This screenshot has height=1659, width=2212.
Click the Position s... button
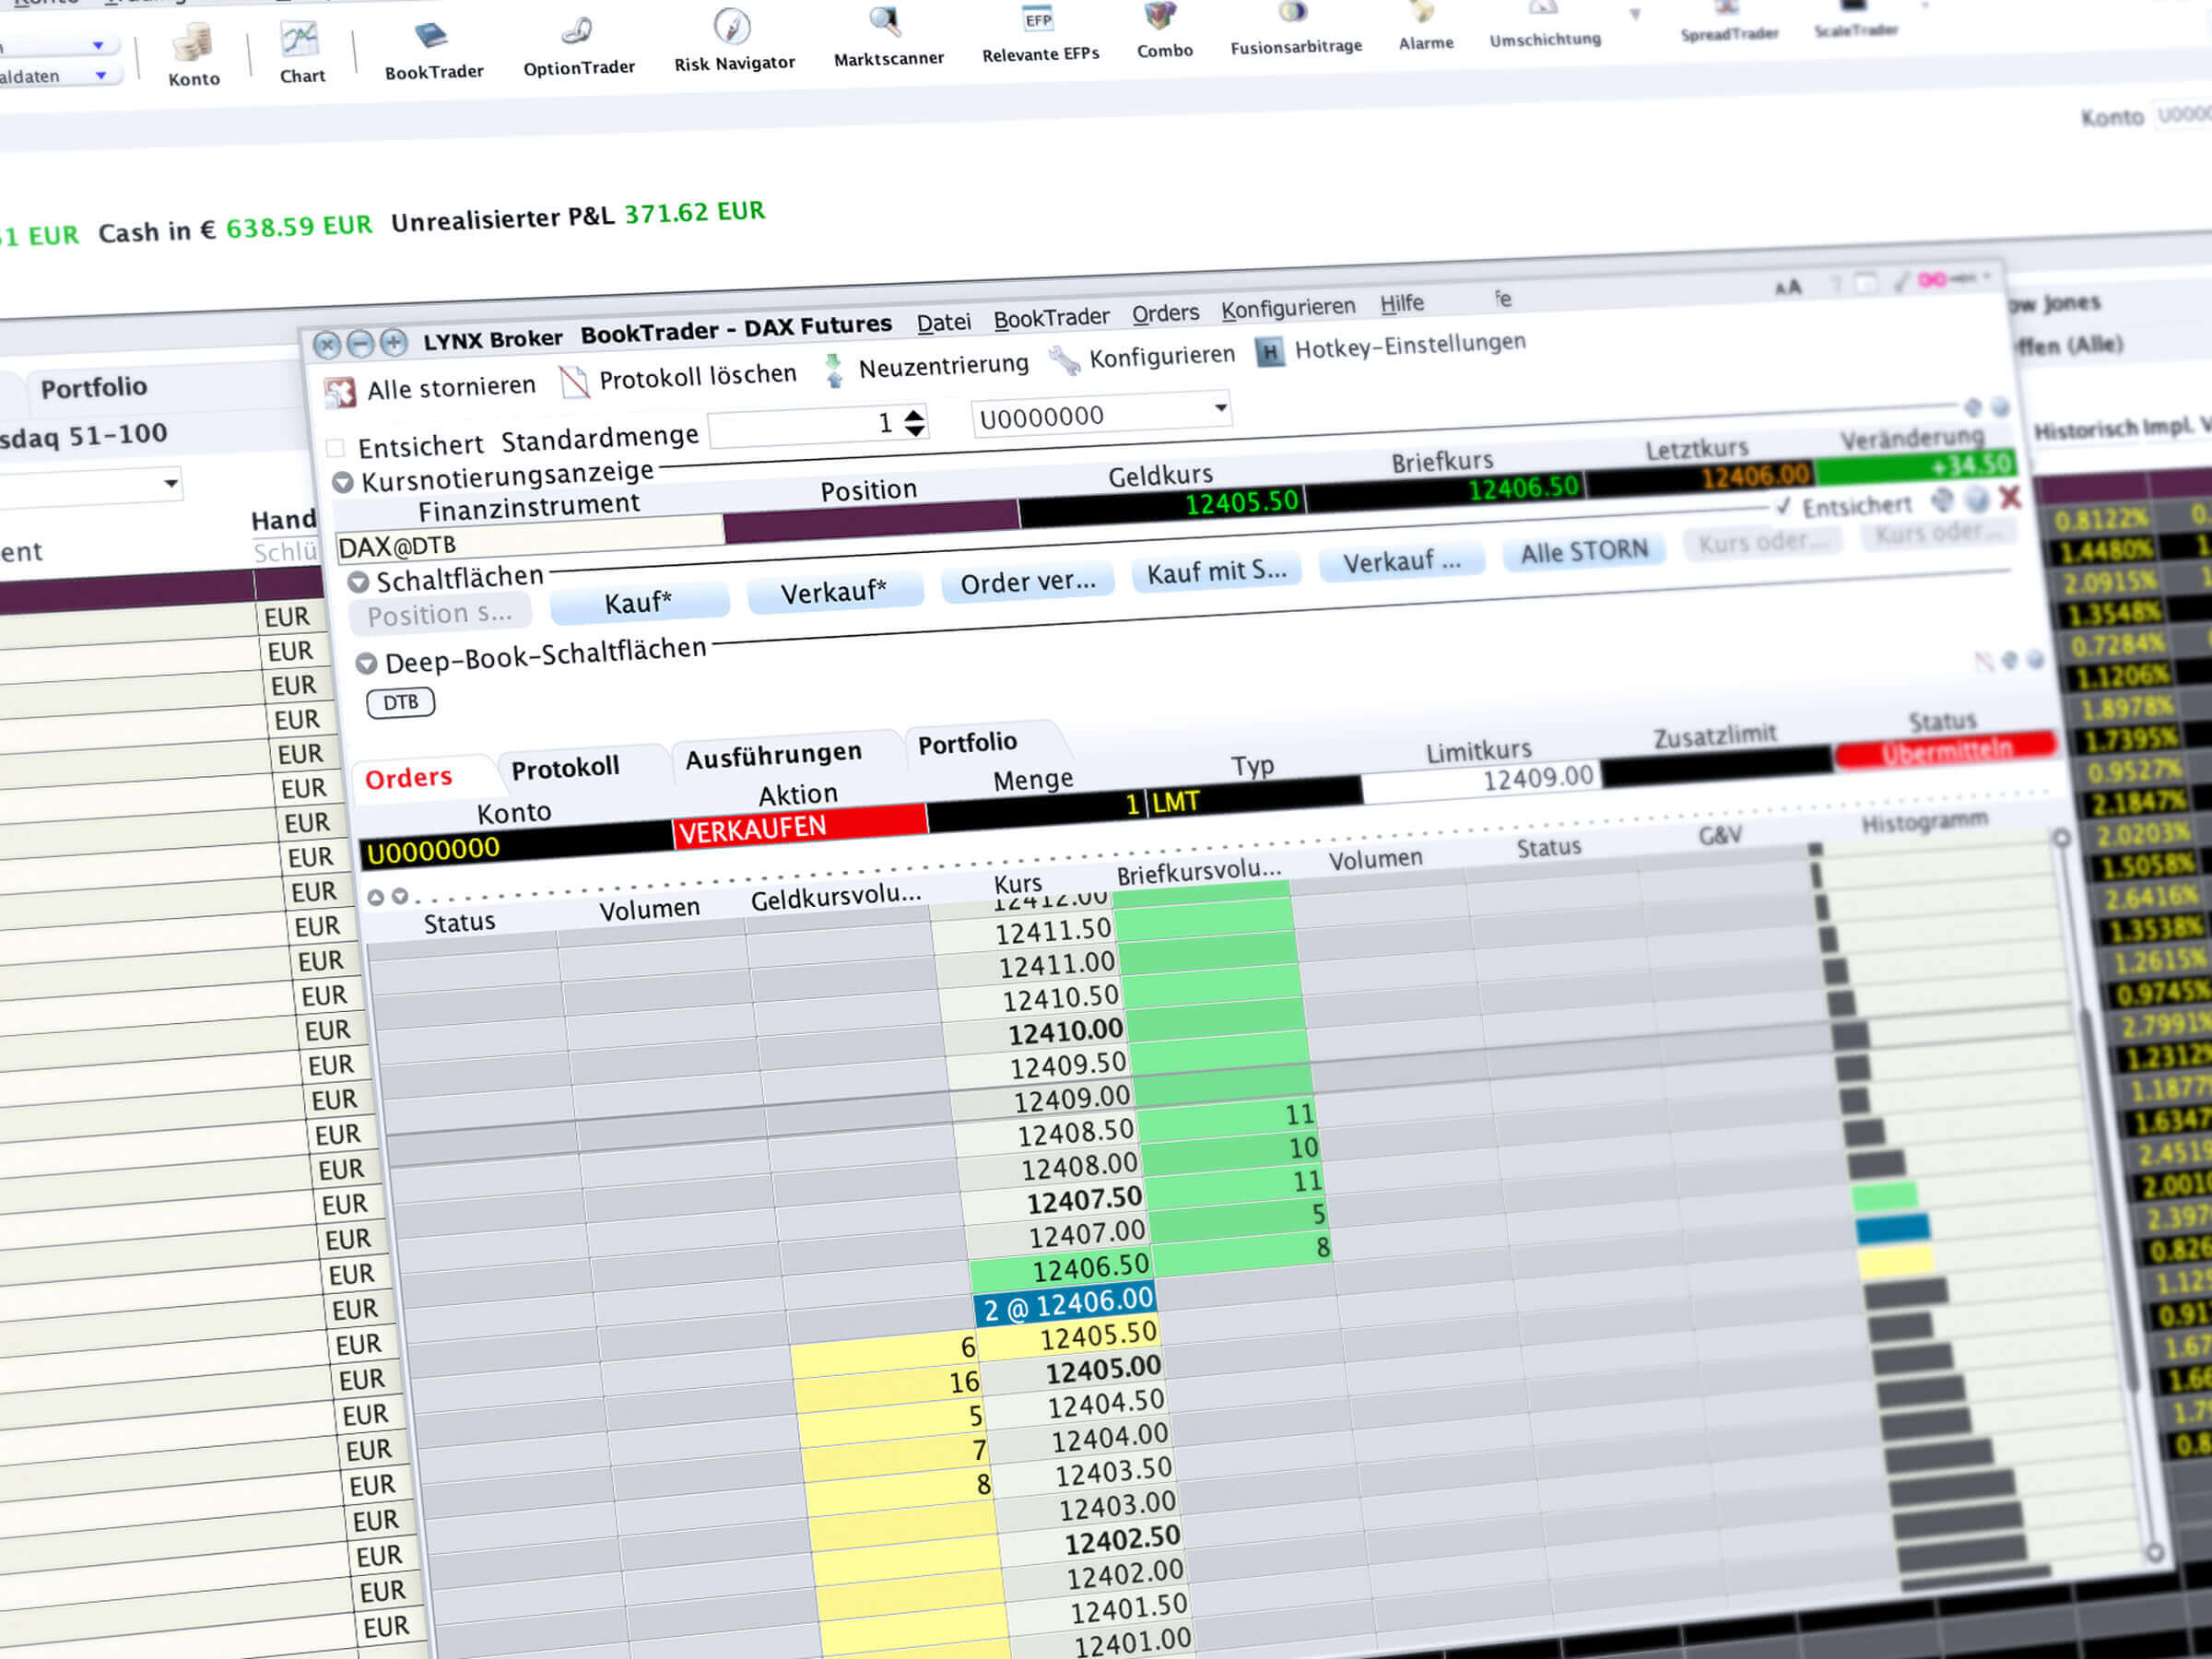pos(440,614)
